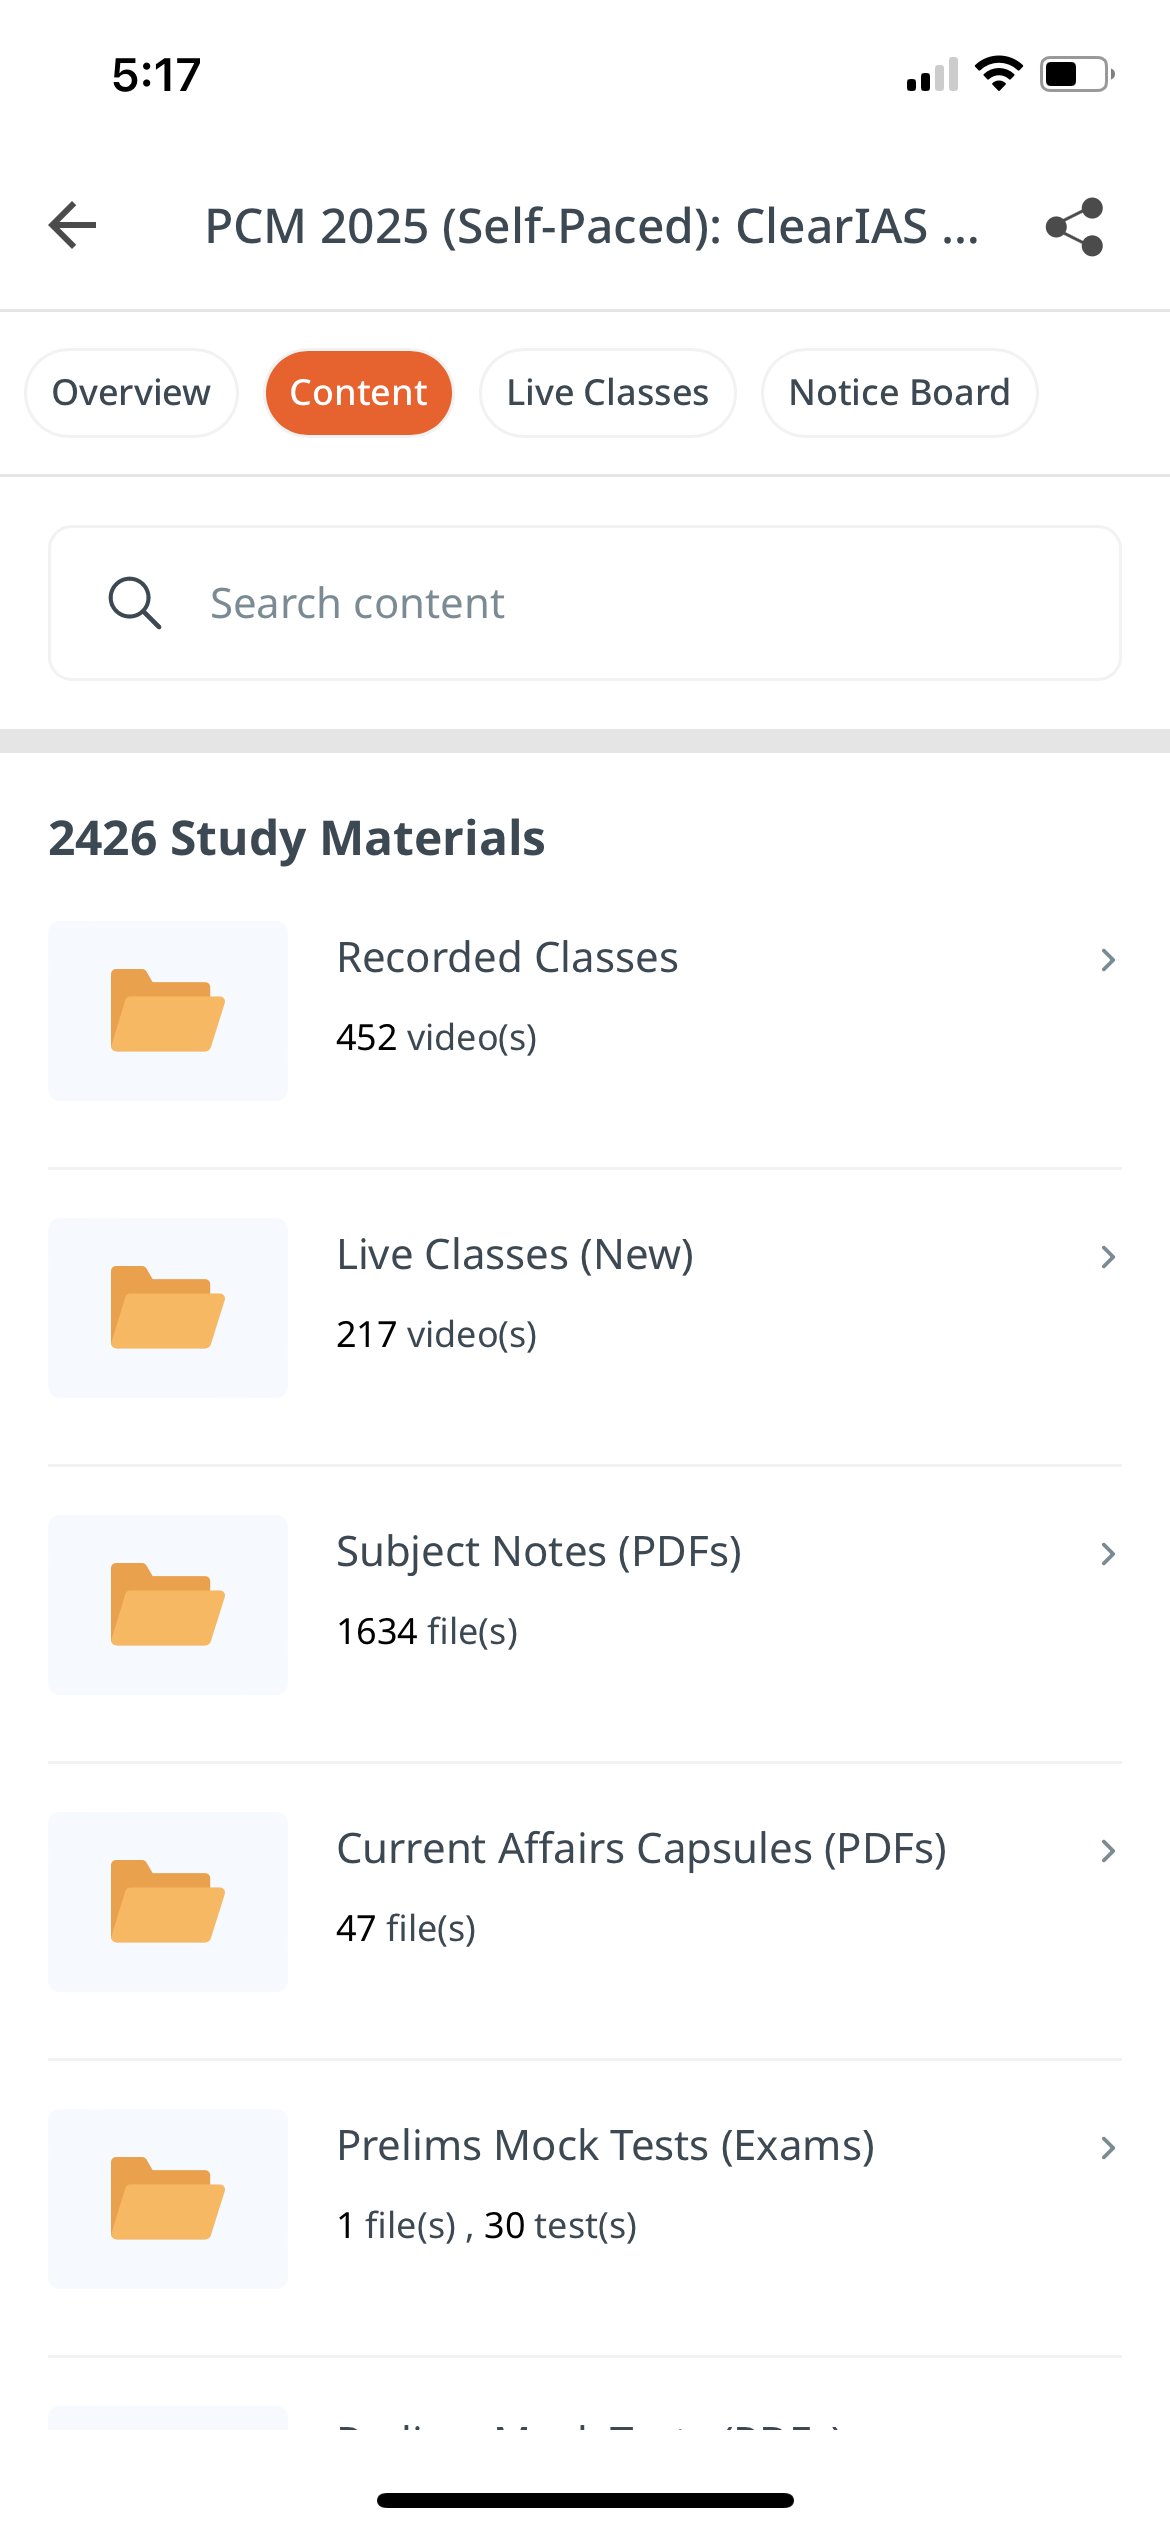The width and height of the screenshot is (1170, 2532).
Task: Click the search magnifier icon
Action: pos(134,603)
